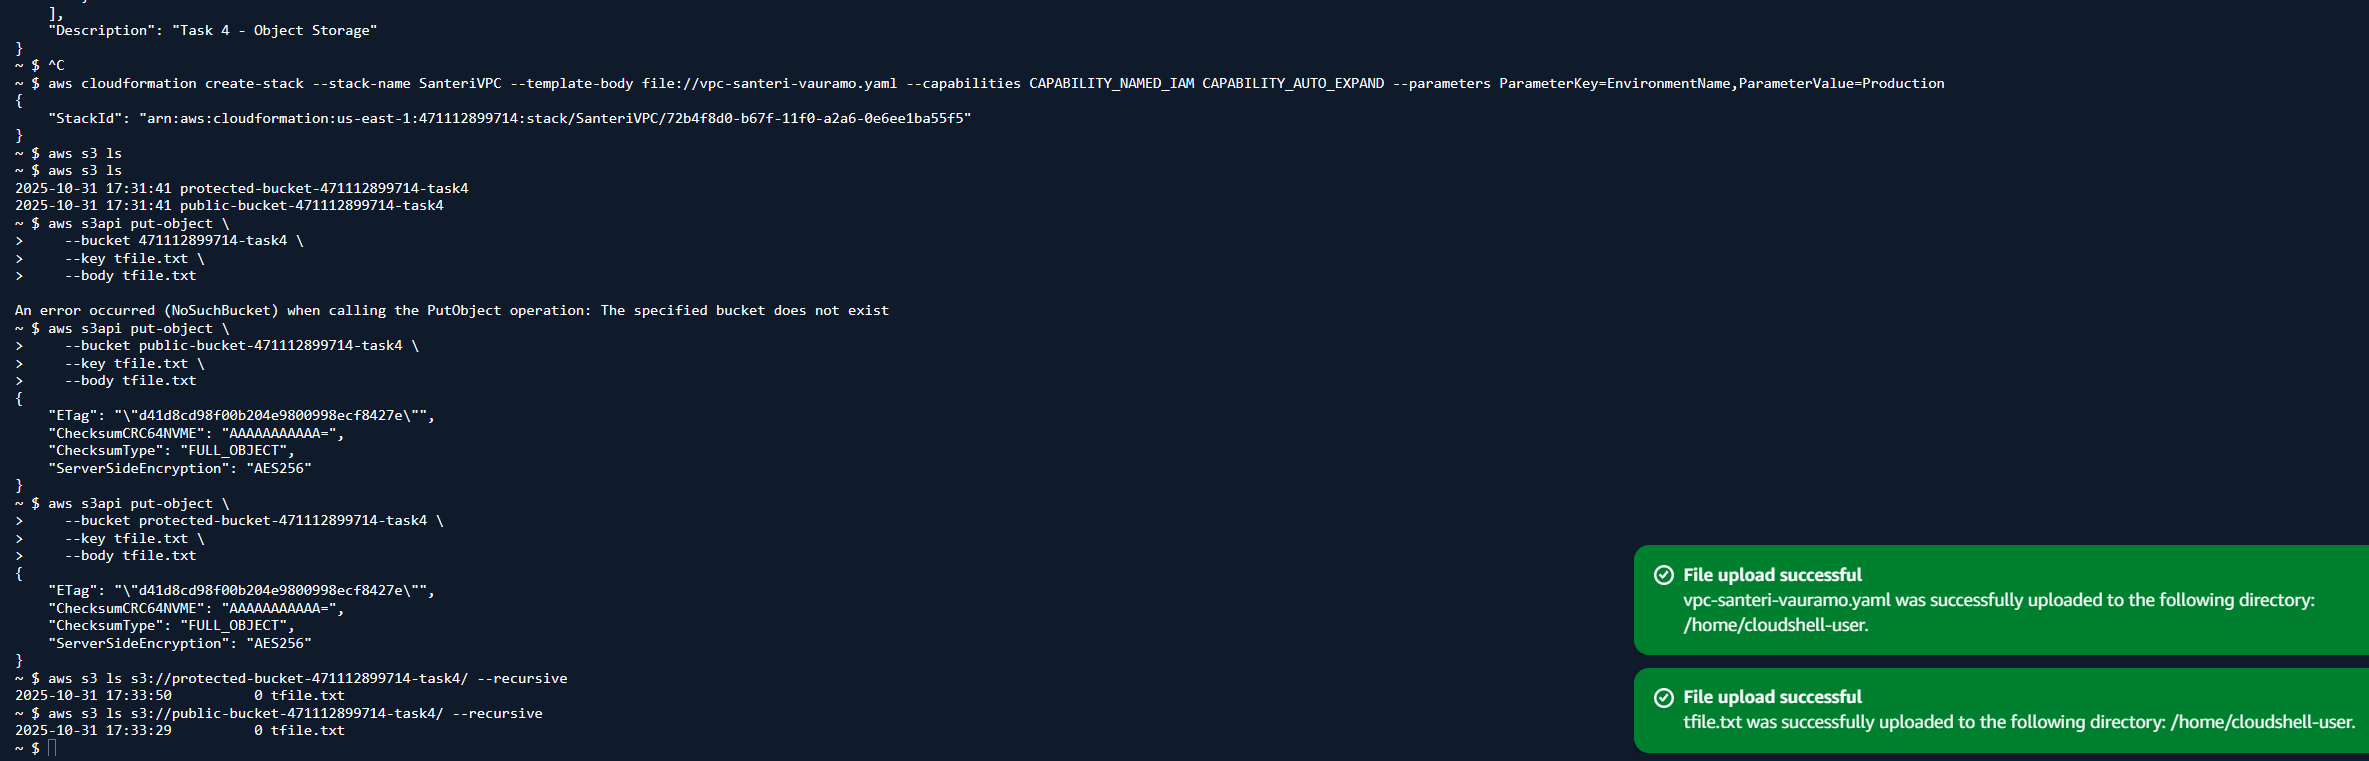Click the StackId ARN output line
The width and height of the screenshot is (2369, 761).
509,118
